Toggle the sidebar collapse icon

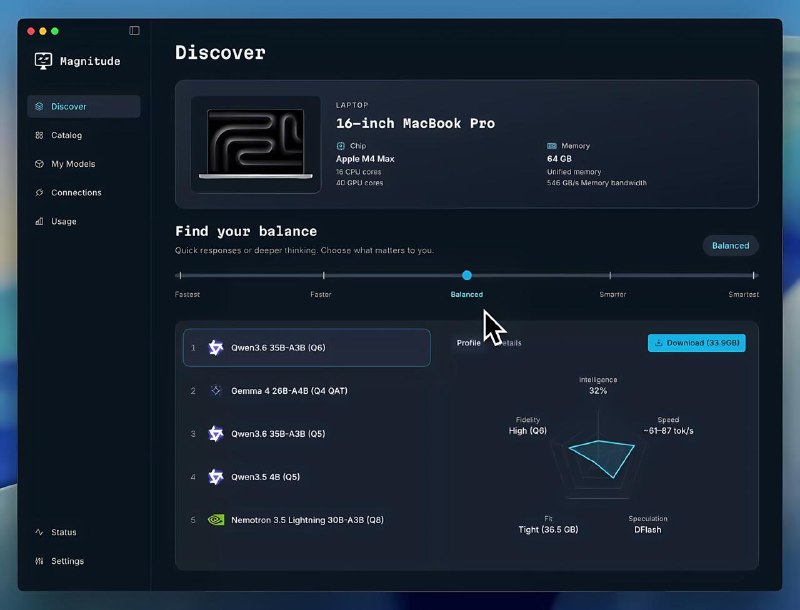[x=134, y=31]
